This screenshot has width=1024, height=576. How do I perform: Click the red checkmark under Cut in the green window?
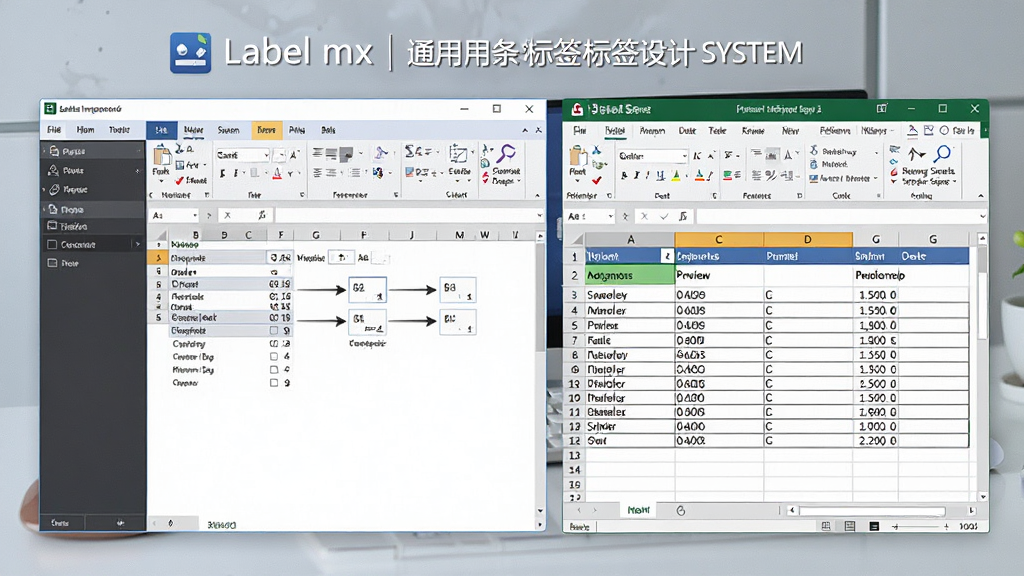(x=596, y=180)
